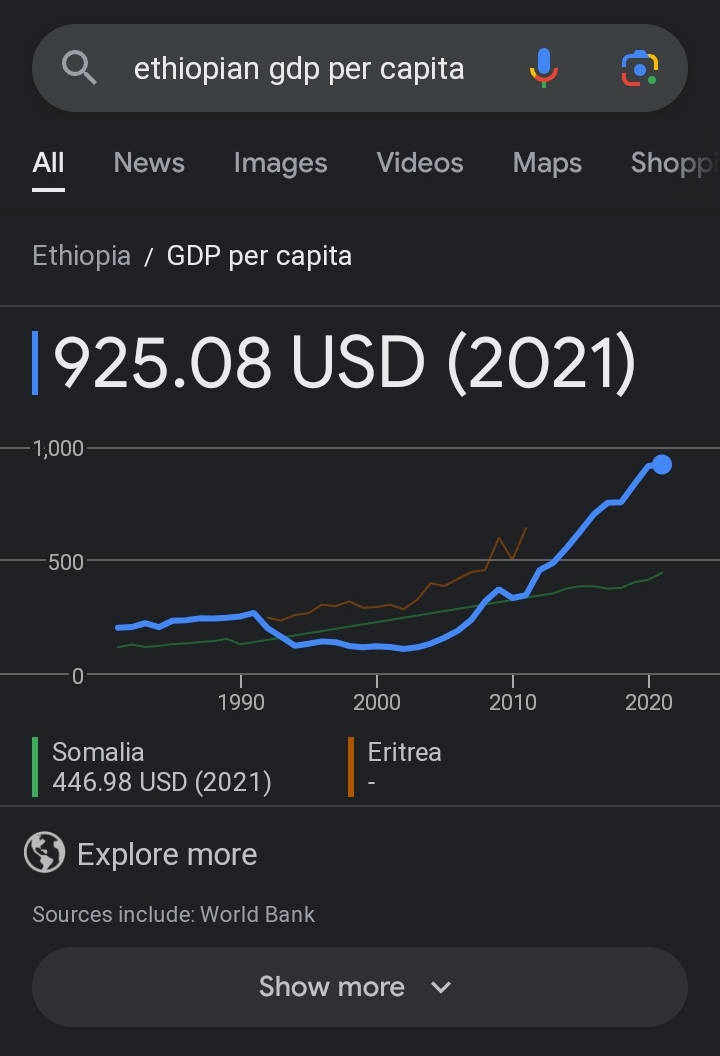Select the blue 2021 data point
Viewport: 720px width, 1056px height.
tap(662, 464)
